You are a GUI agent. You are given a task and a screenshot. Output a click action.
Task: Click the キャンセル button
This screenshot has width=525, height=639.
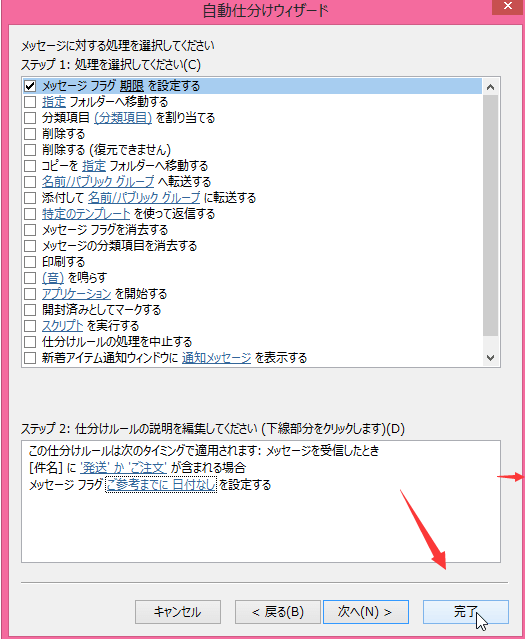click(x=178, y=612)
